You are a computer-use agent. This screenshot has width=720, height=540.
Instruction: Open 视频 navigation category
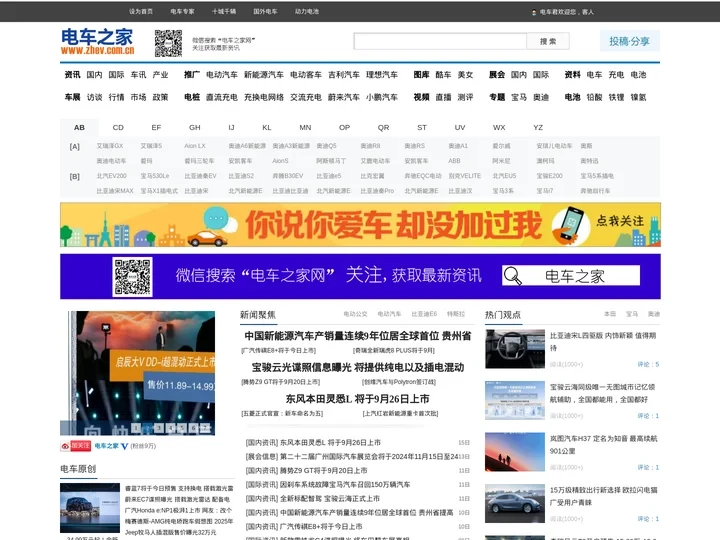(421, 97)
